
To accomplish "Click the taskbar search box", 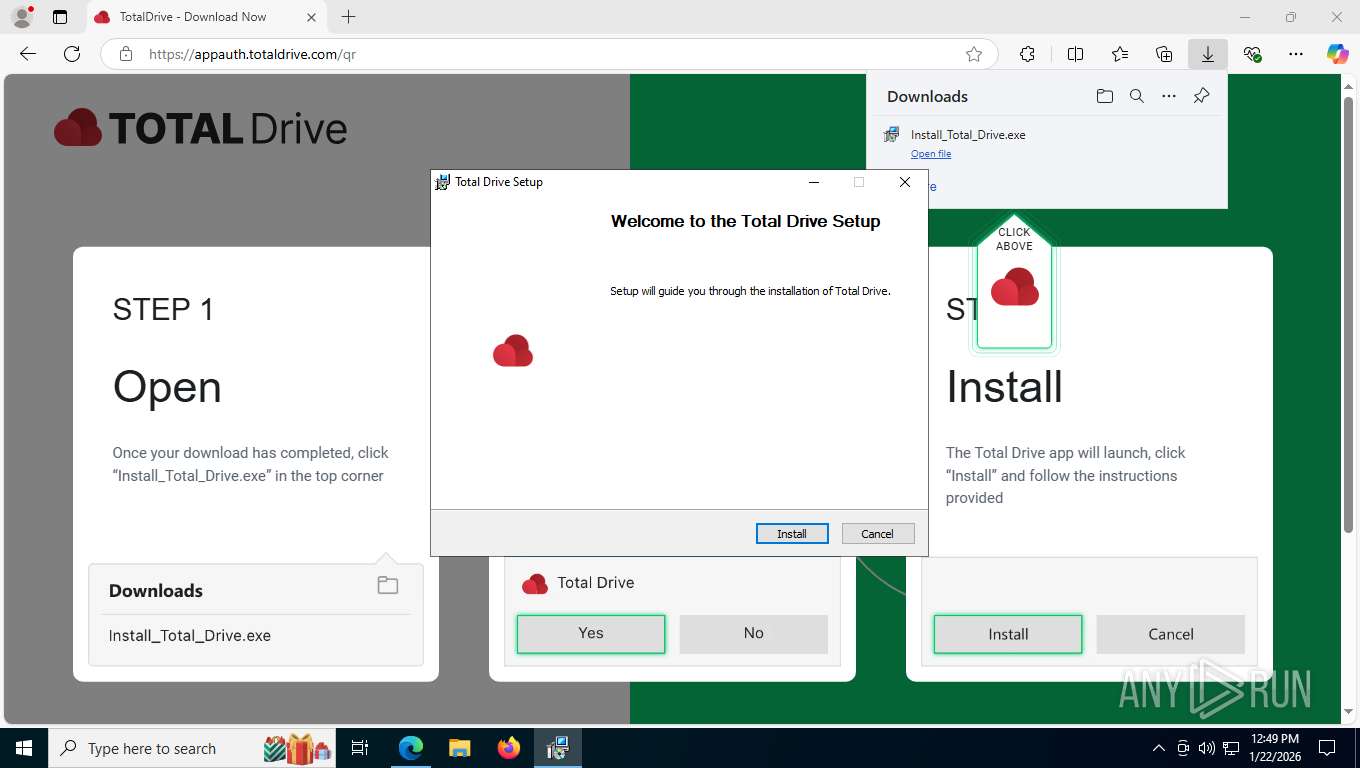I will (194, 748).
